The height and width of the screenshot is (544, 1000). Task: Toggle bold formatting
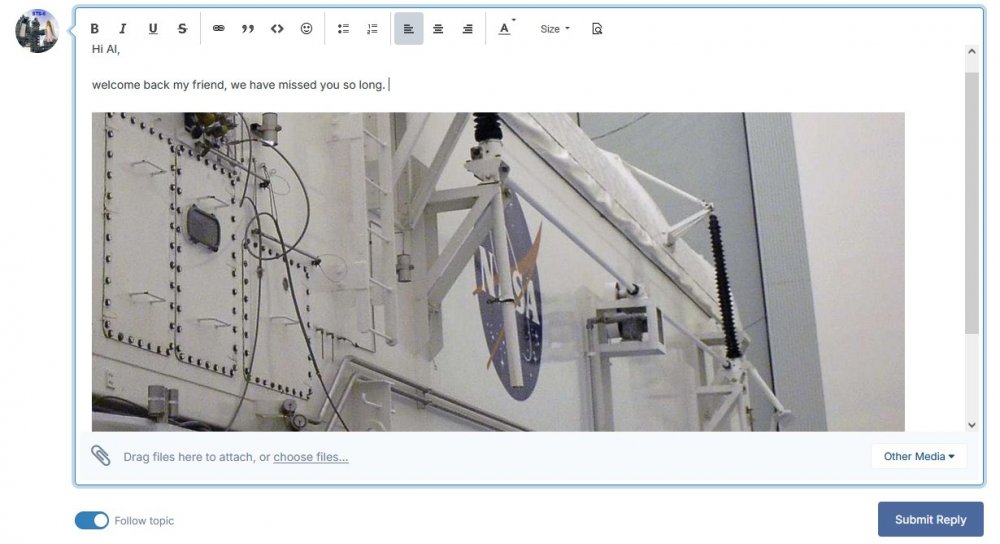[x=94, y=29]
